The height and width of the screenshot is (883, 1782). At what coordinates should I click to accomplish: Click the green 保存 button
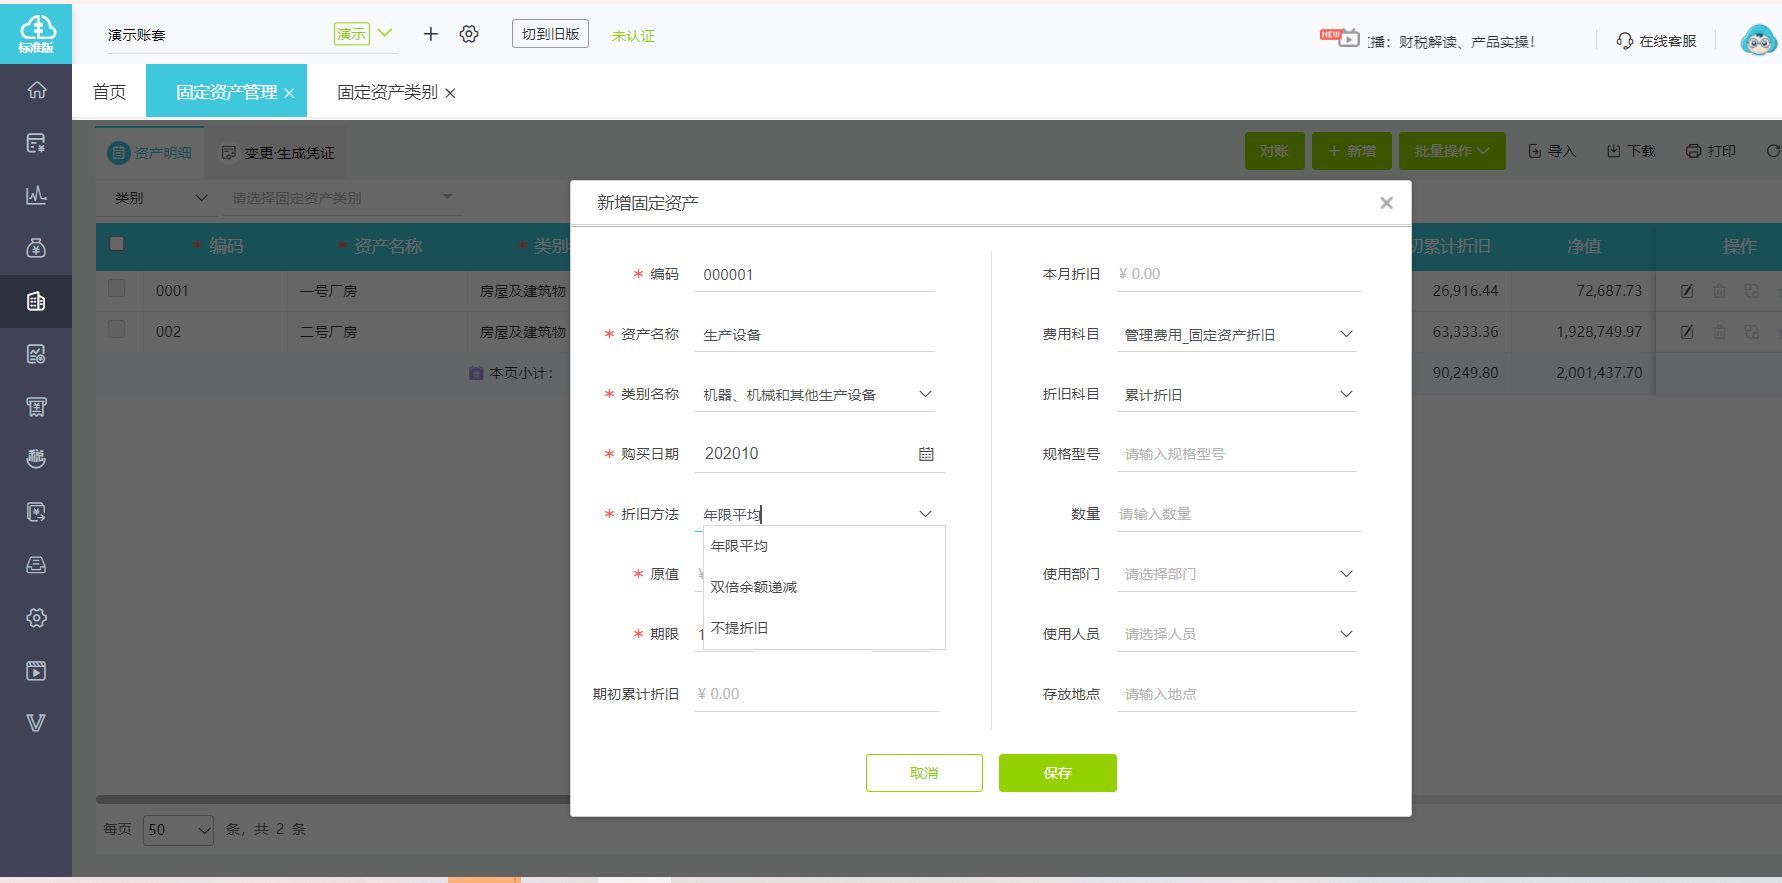click(x=1057, y=773)
